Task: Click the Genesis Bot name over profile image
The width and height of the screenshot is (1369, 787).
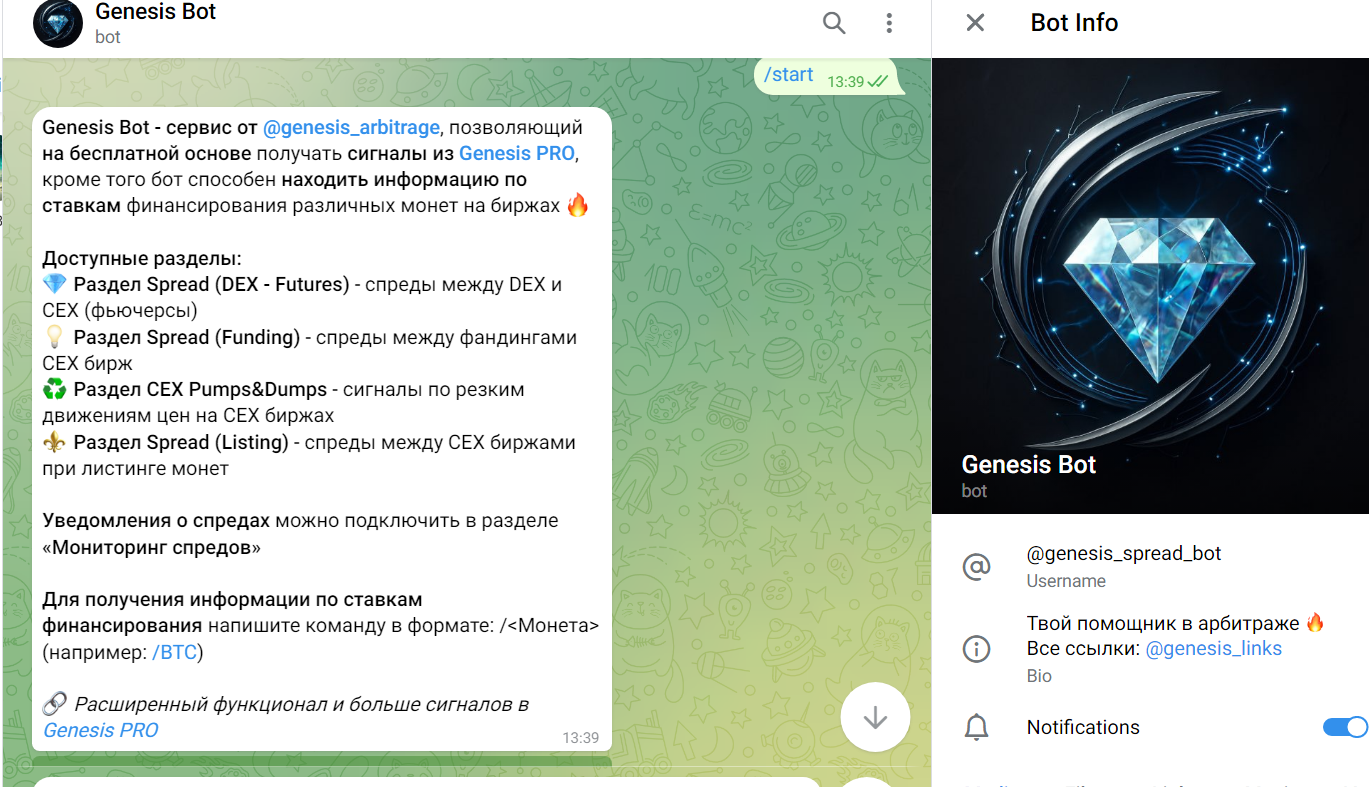Action: pyautogui.click(x=1028, y=465)
